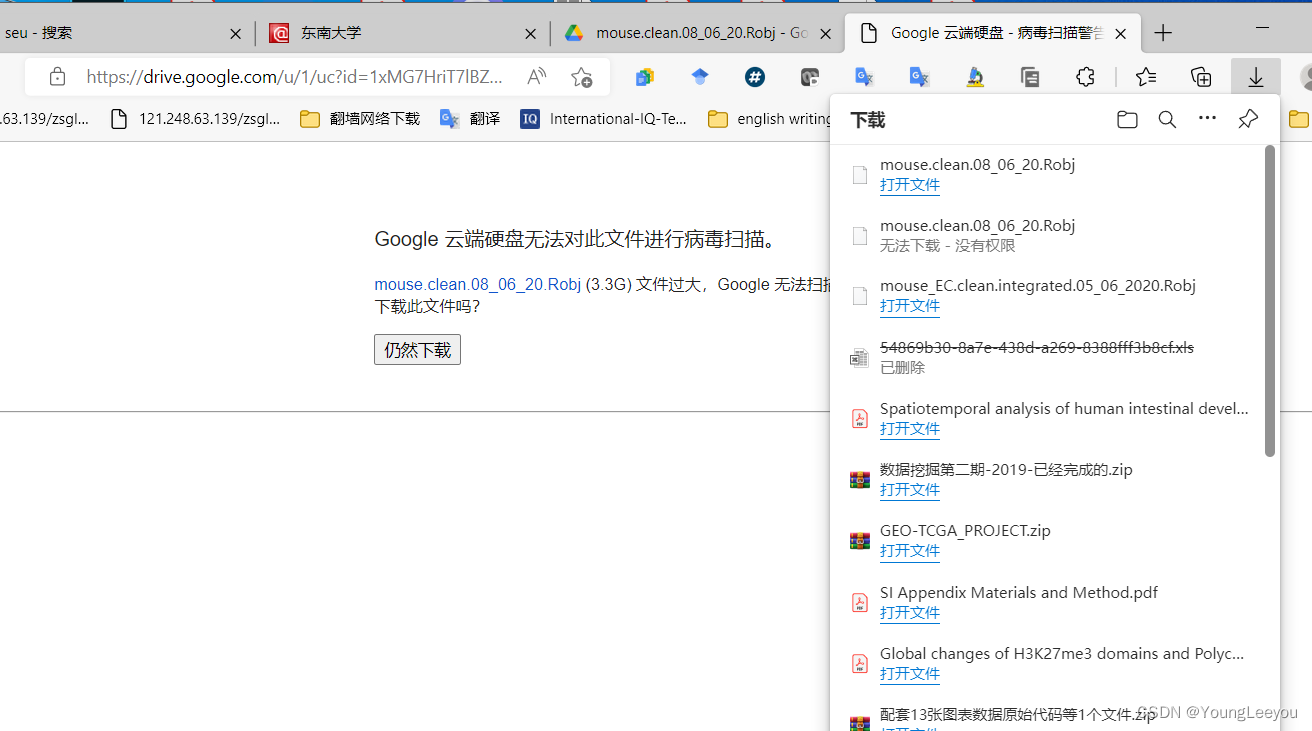Click the hashtag extension icon
Screen dimensions: 1312x731
(755, 77)
